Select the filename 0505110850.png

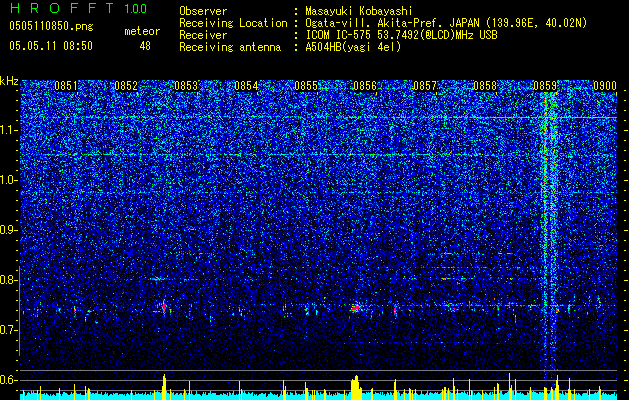[x=51, y=26]
